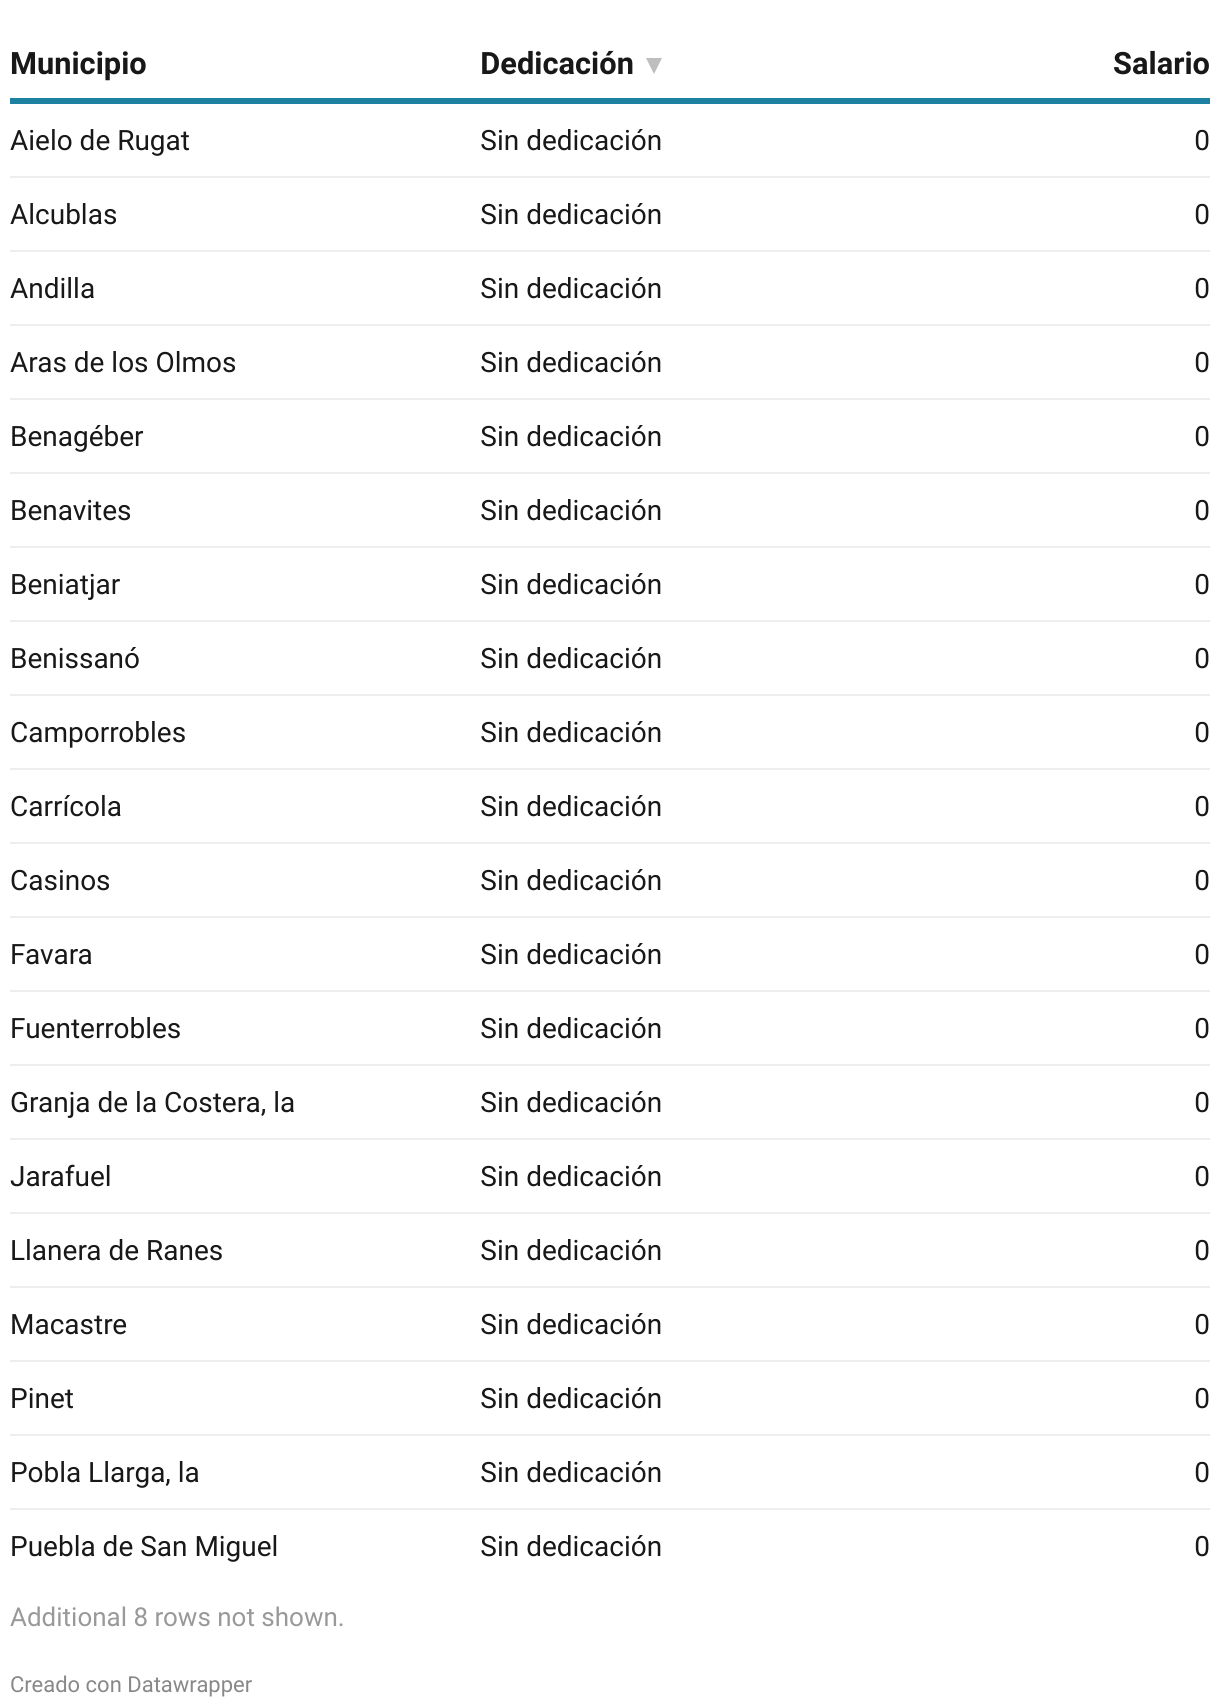Click the salary value for Pinet
The height and width of the screenshot is (1708, 1220).
1201,1399
